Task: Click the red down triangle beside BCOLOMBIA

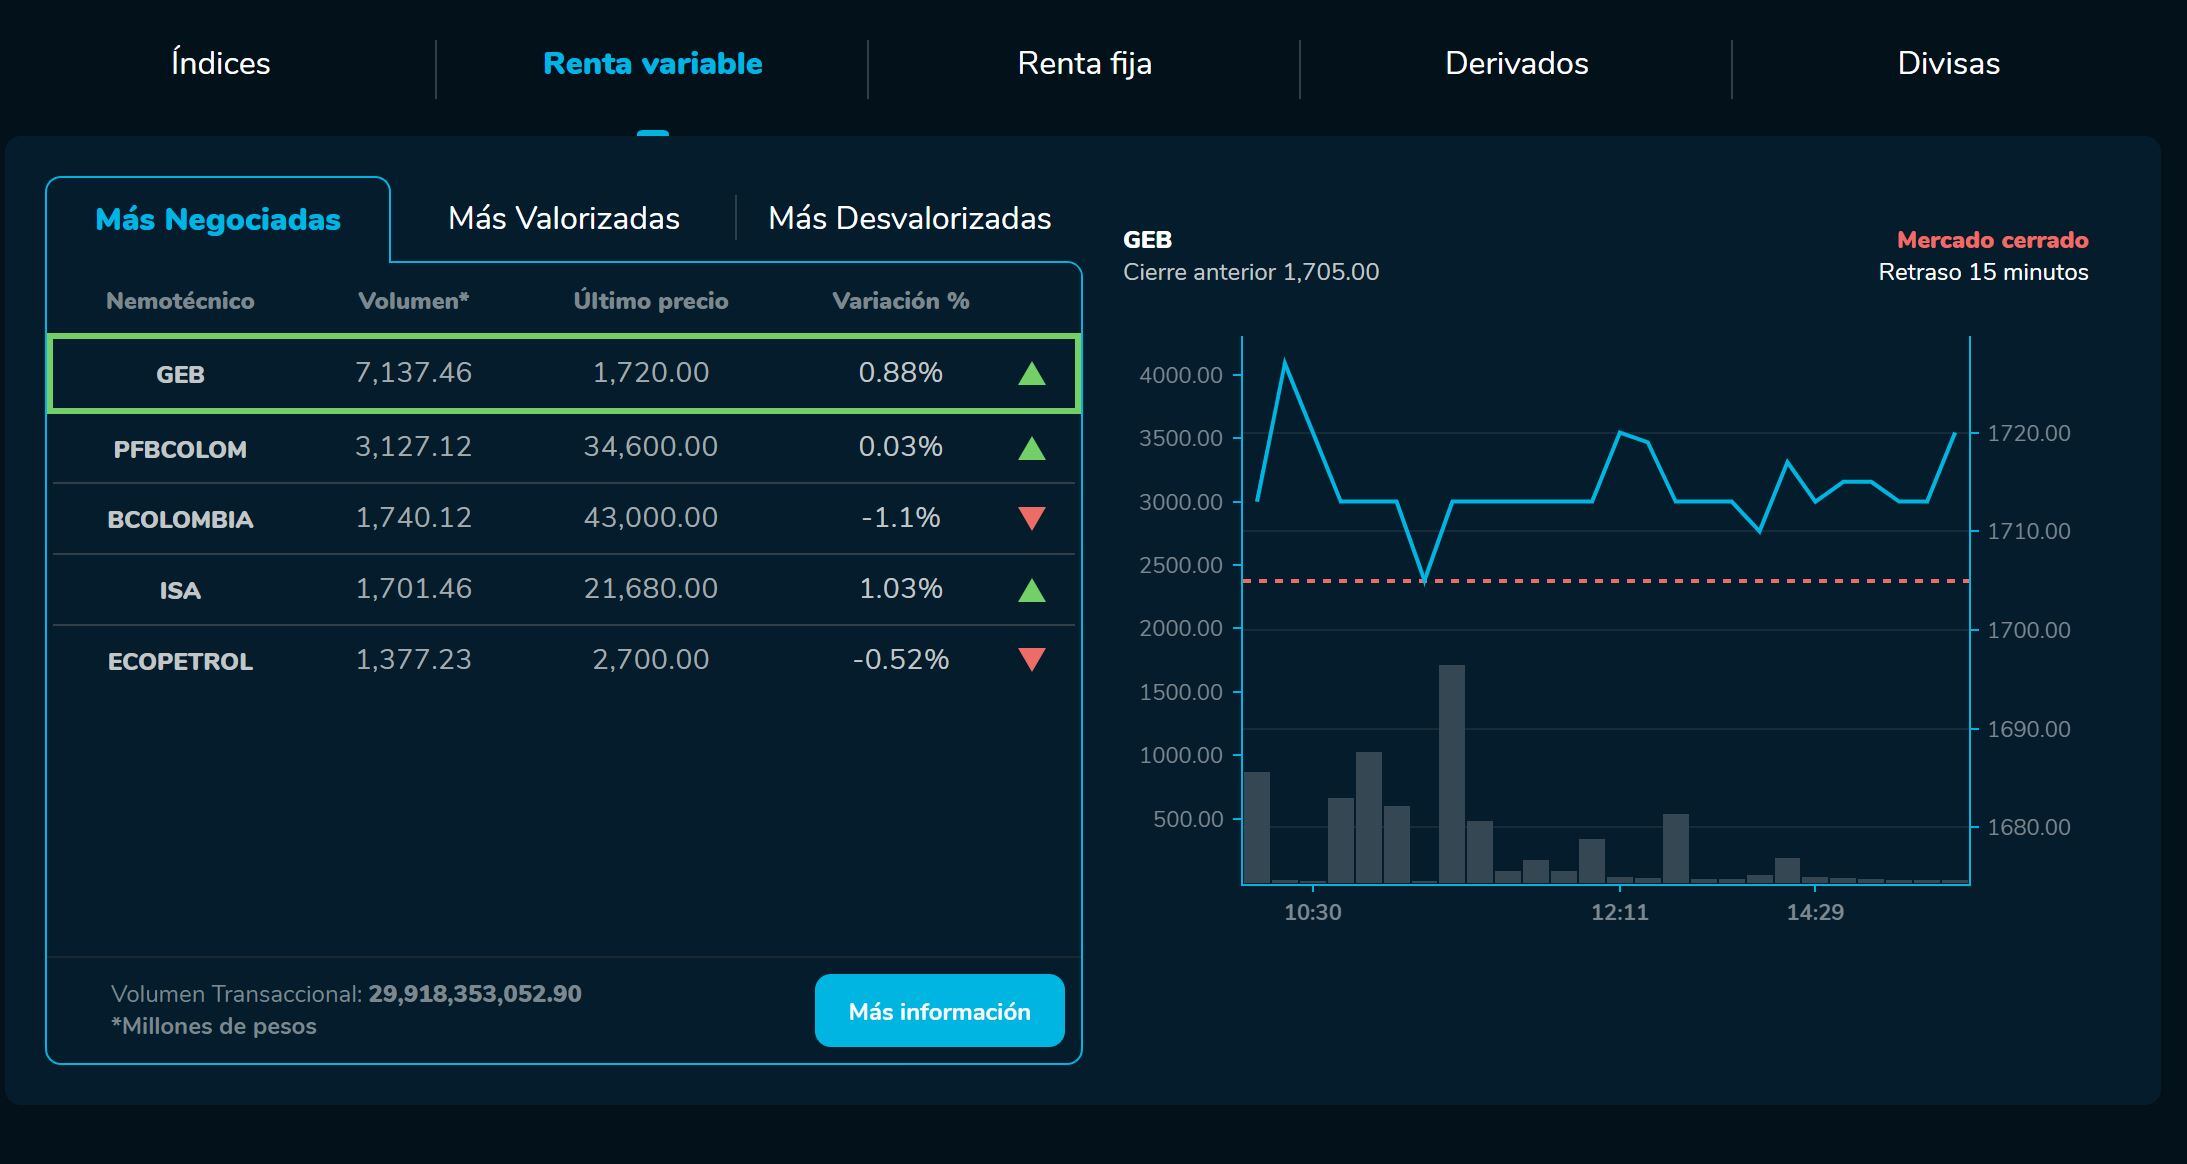Action: click(x=1032, y=518)
